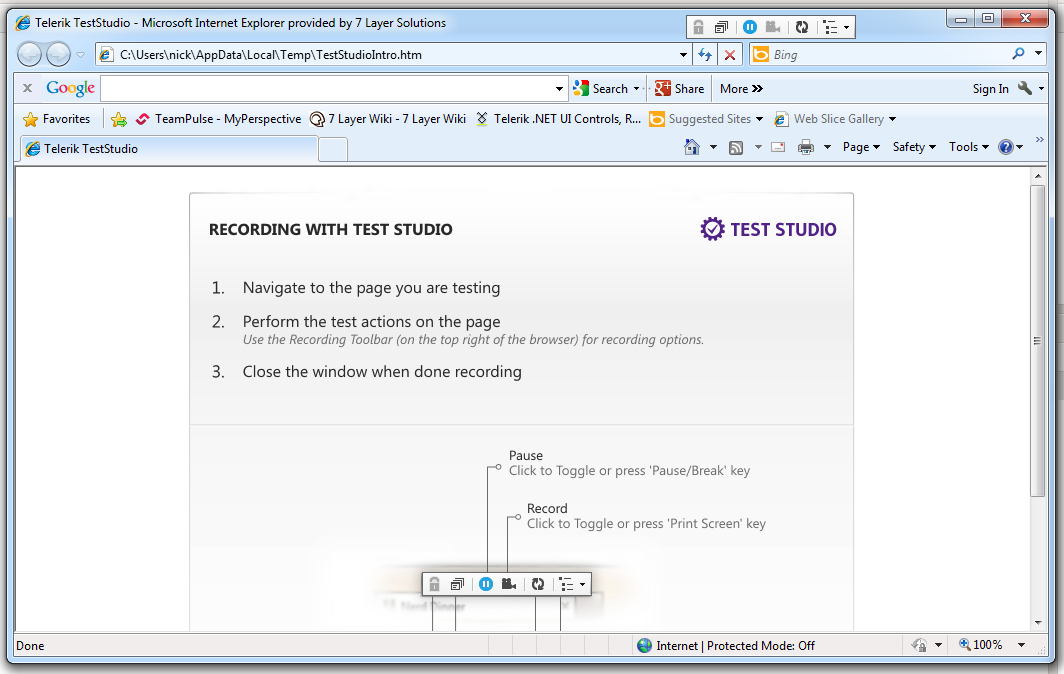This screenshot has height=674, width=1064.
Task: Go forward with the Forward arrow button
Action: tap(58, 54)
